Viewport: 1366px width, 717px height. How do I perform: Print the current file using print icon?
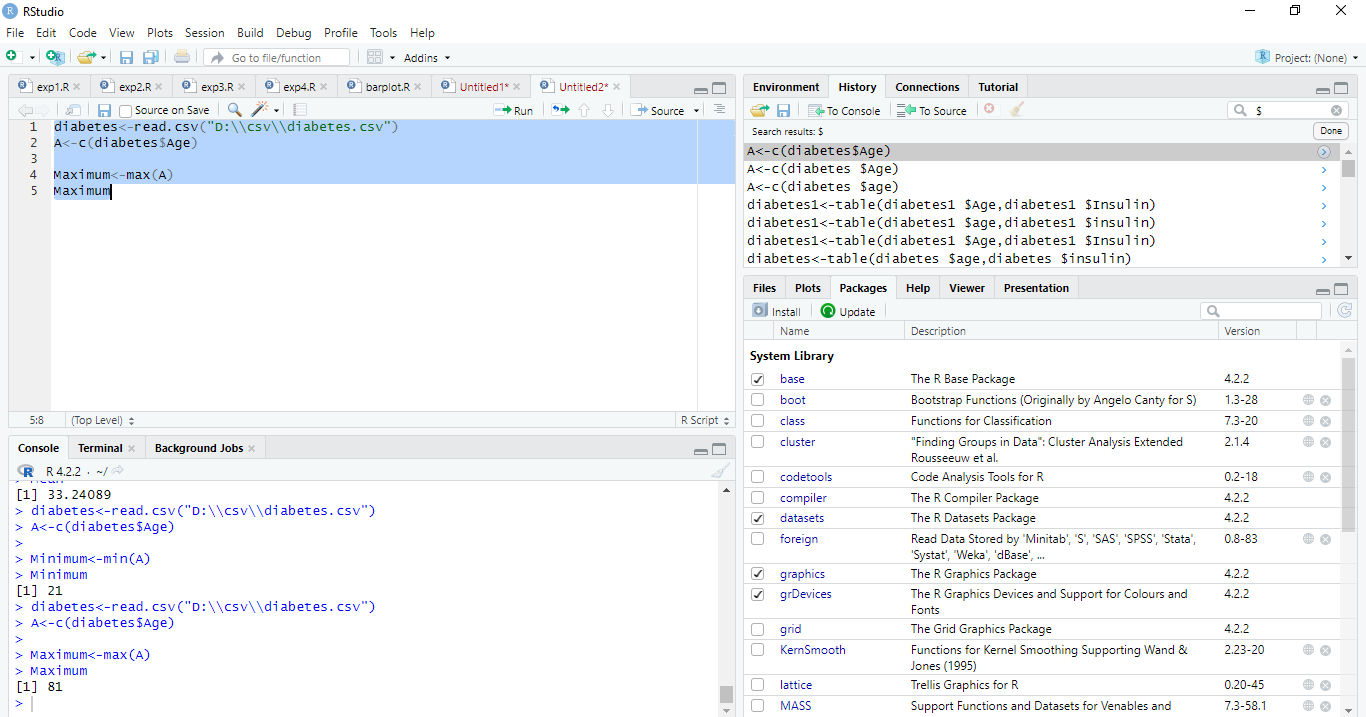(x=181, y=57)
